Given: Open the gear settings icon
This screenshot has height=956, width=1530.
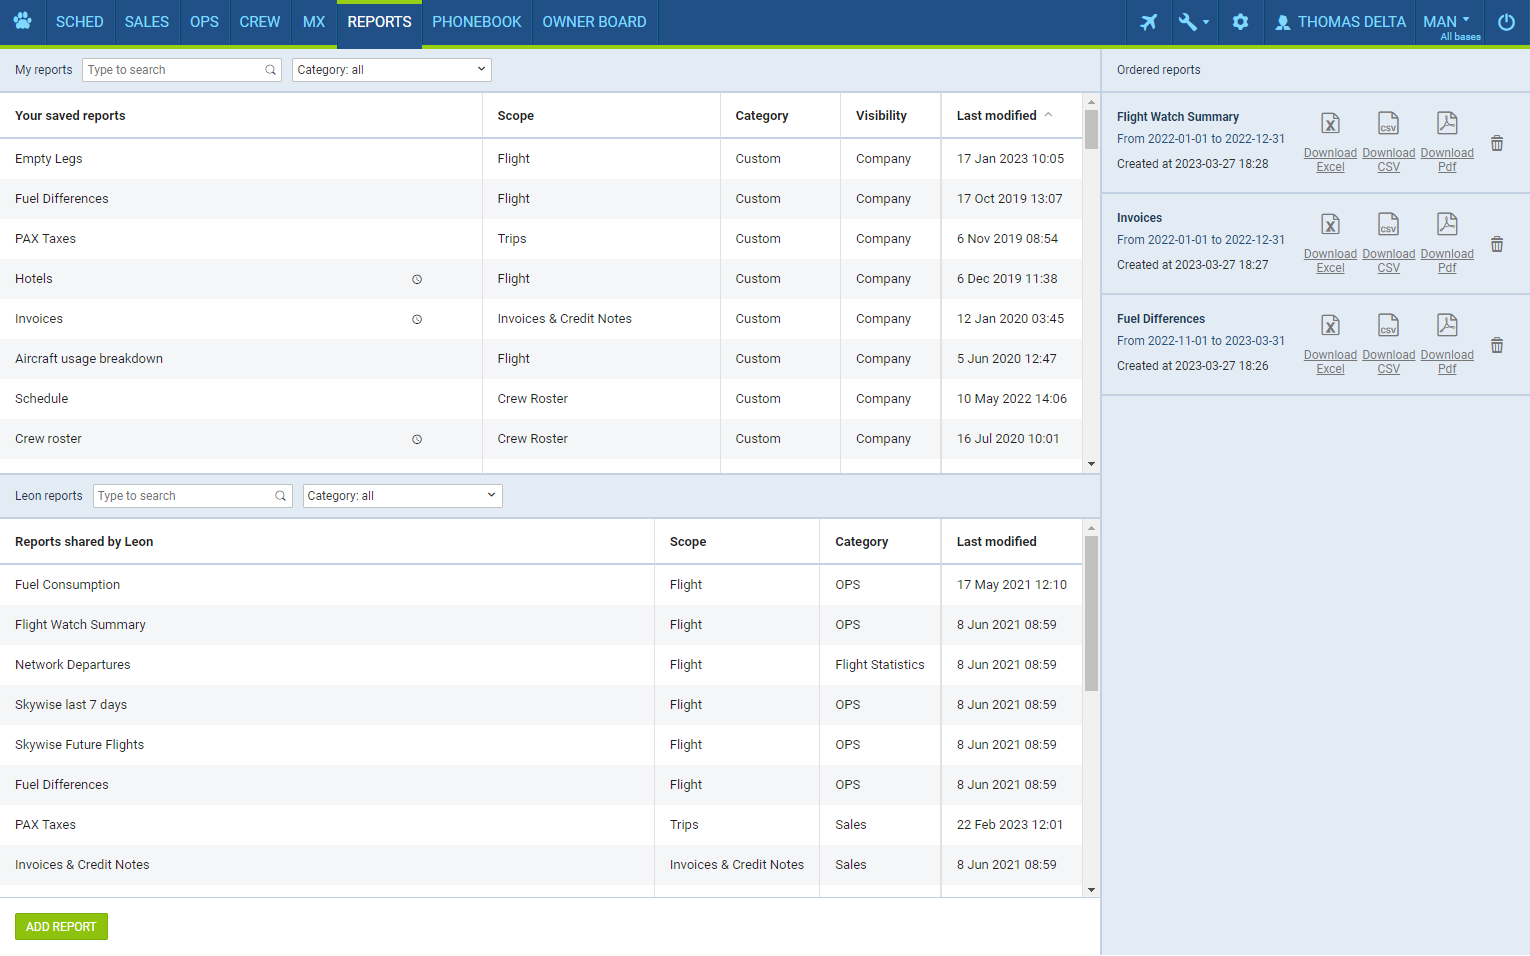Looking at the screenshot, I should [1240, 22].
